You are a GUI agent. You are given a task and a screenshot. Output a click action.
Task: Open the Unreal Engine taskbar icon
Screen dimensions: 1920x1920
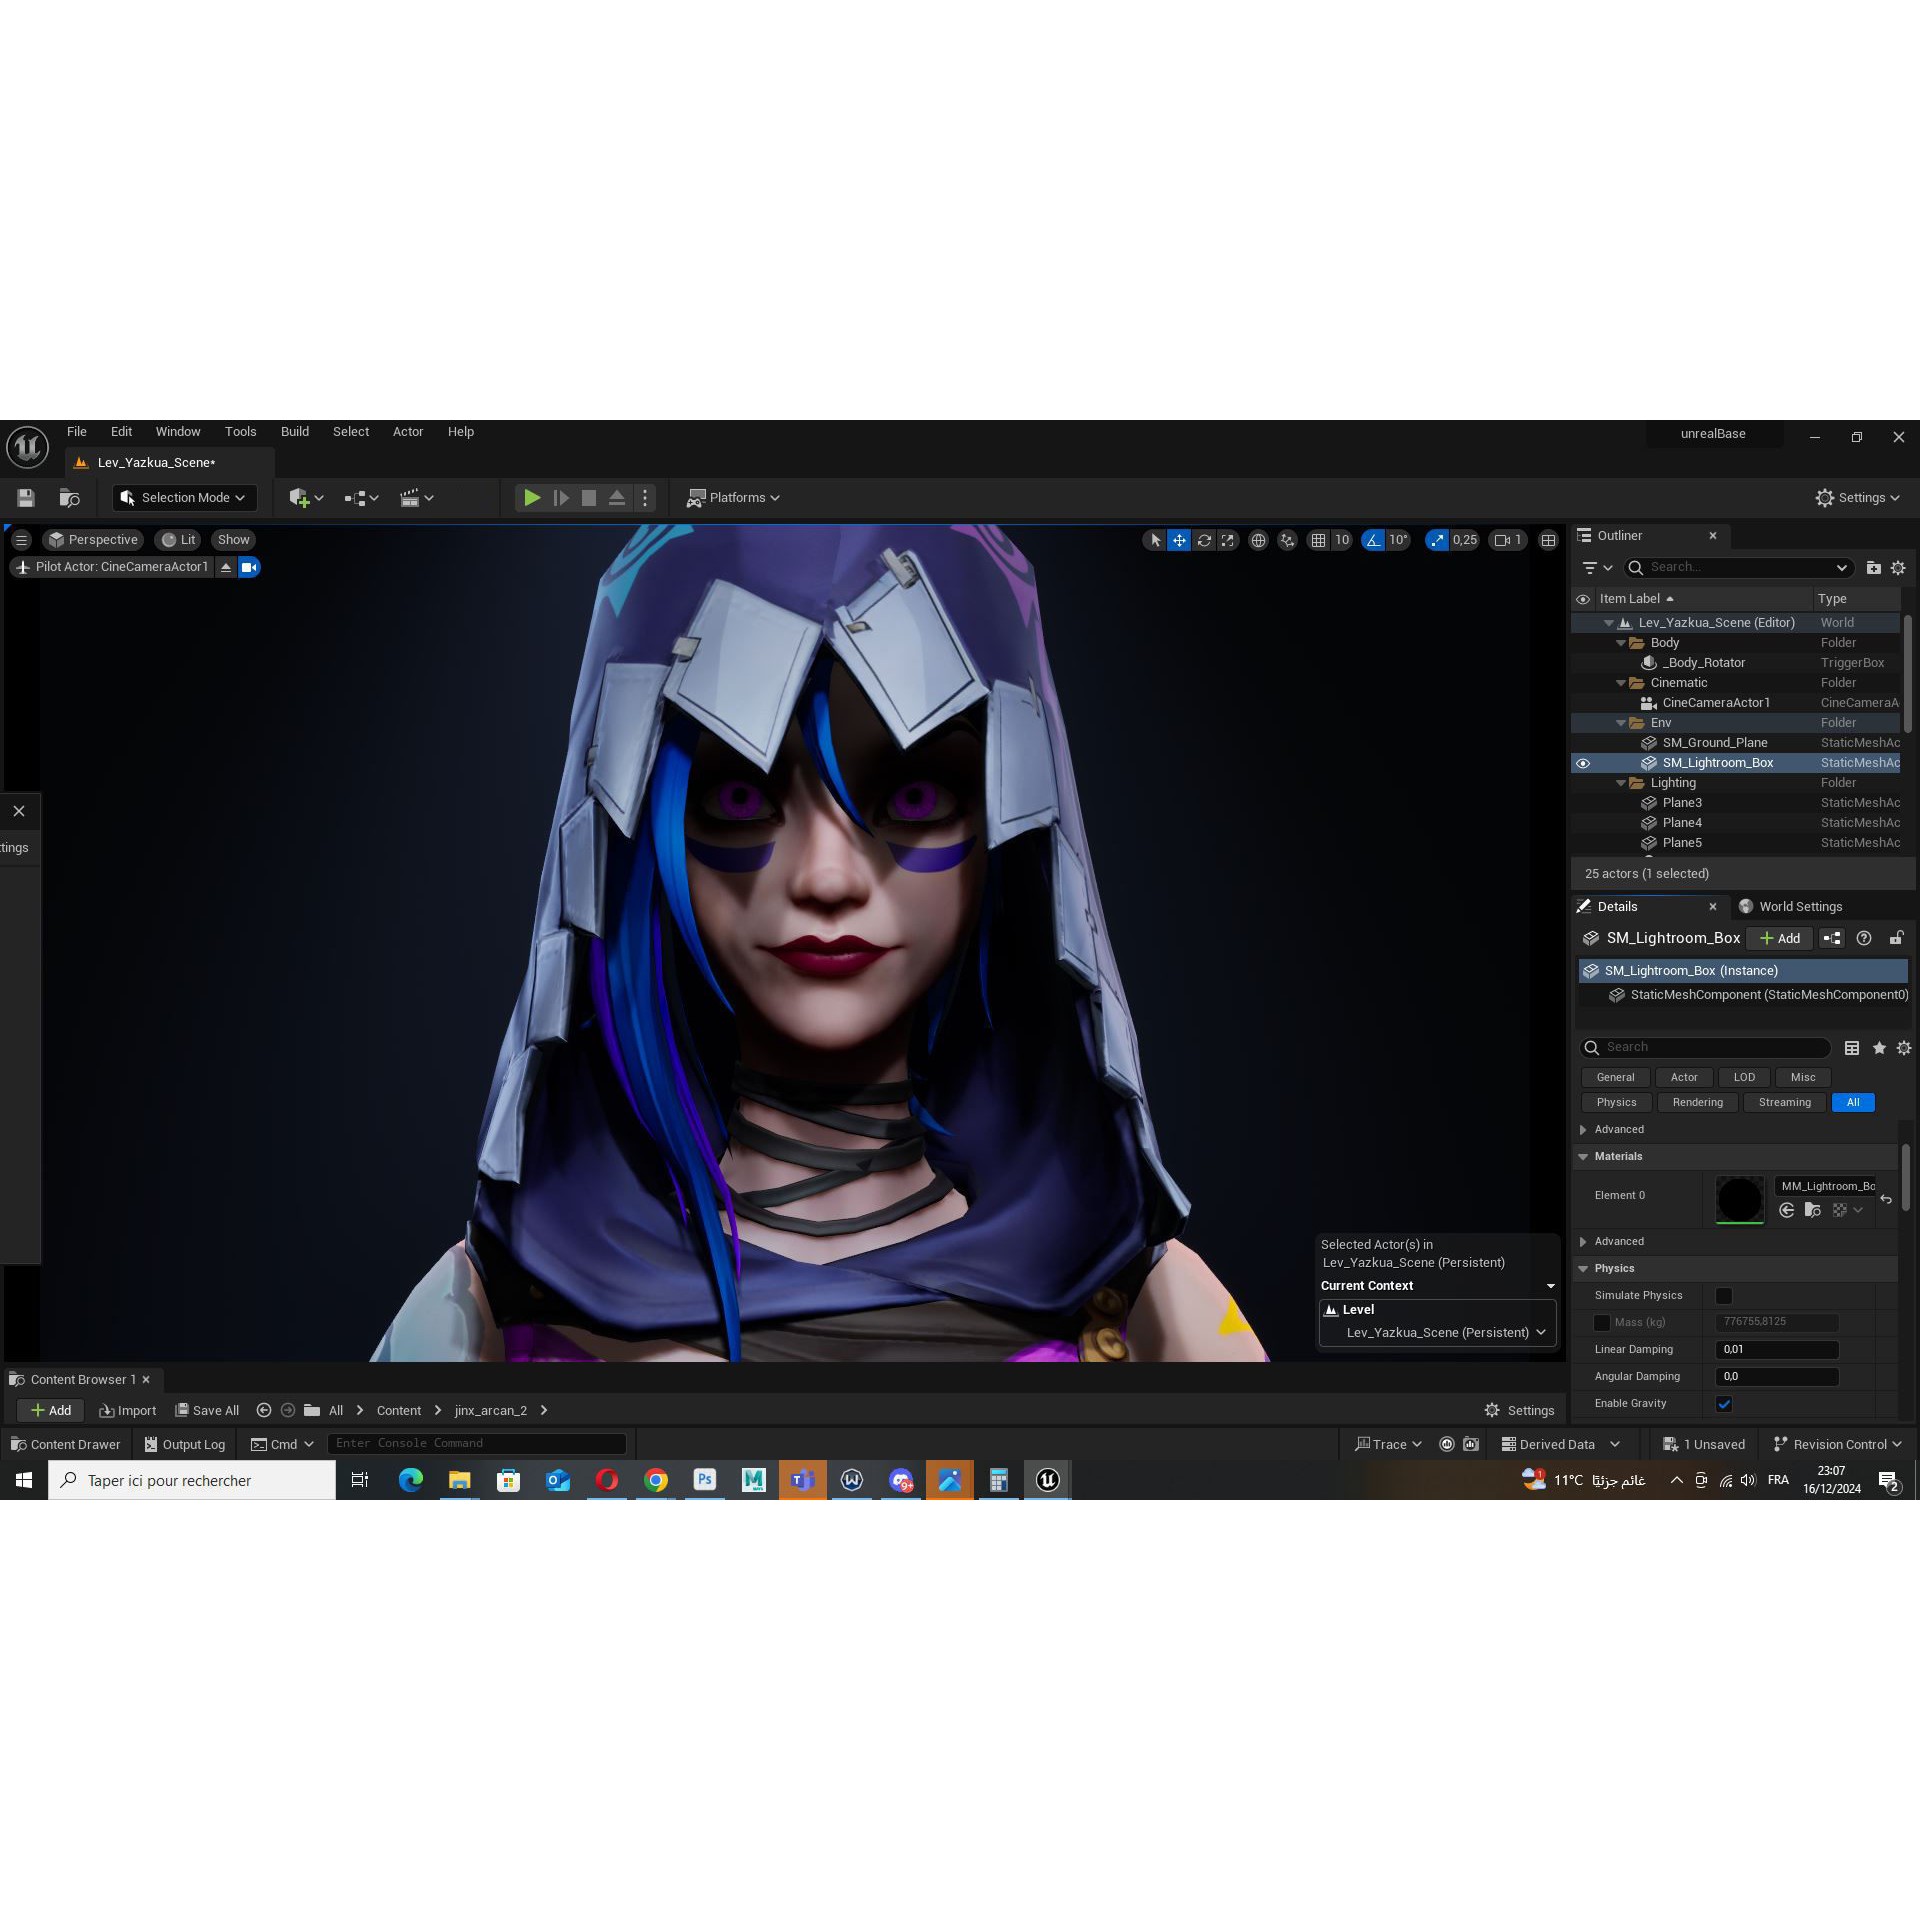click(x=1047, y=1480)
